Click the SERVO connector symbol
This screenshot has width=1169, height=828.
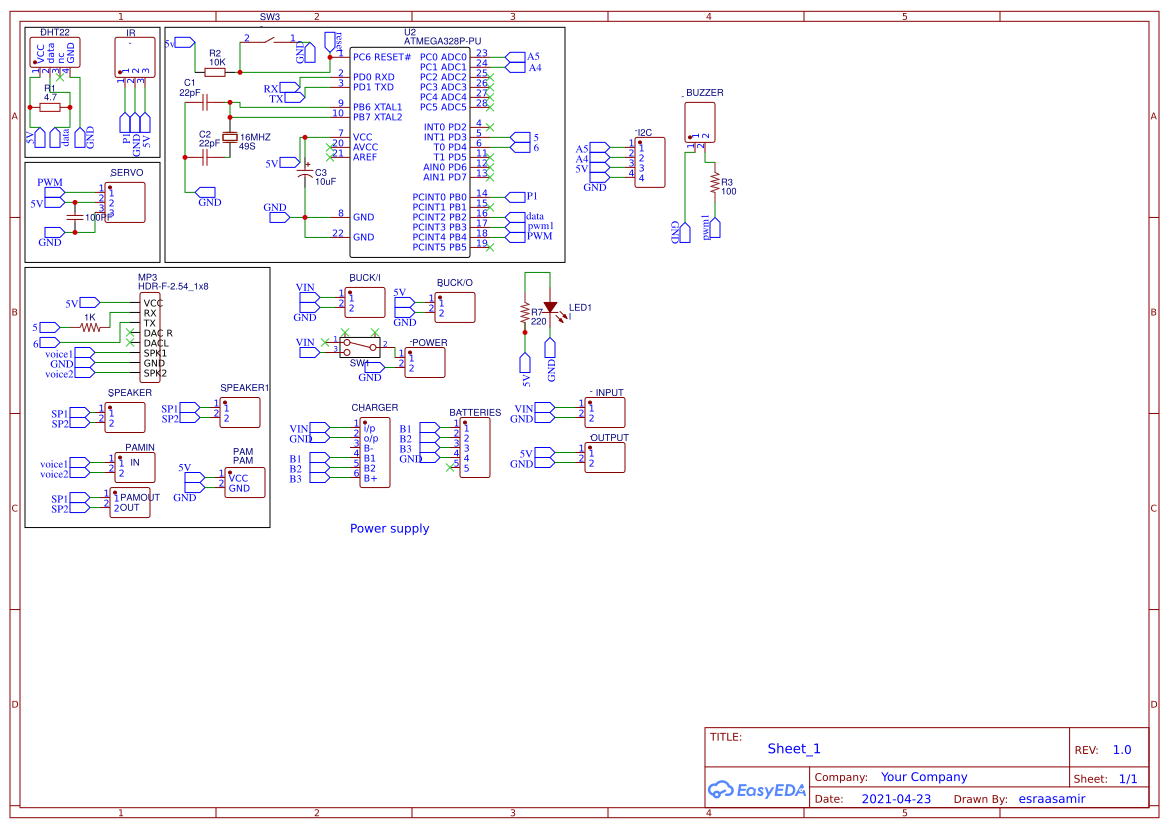[124, 202]
